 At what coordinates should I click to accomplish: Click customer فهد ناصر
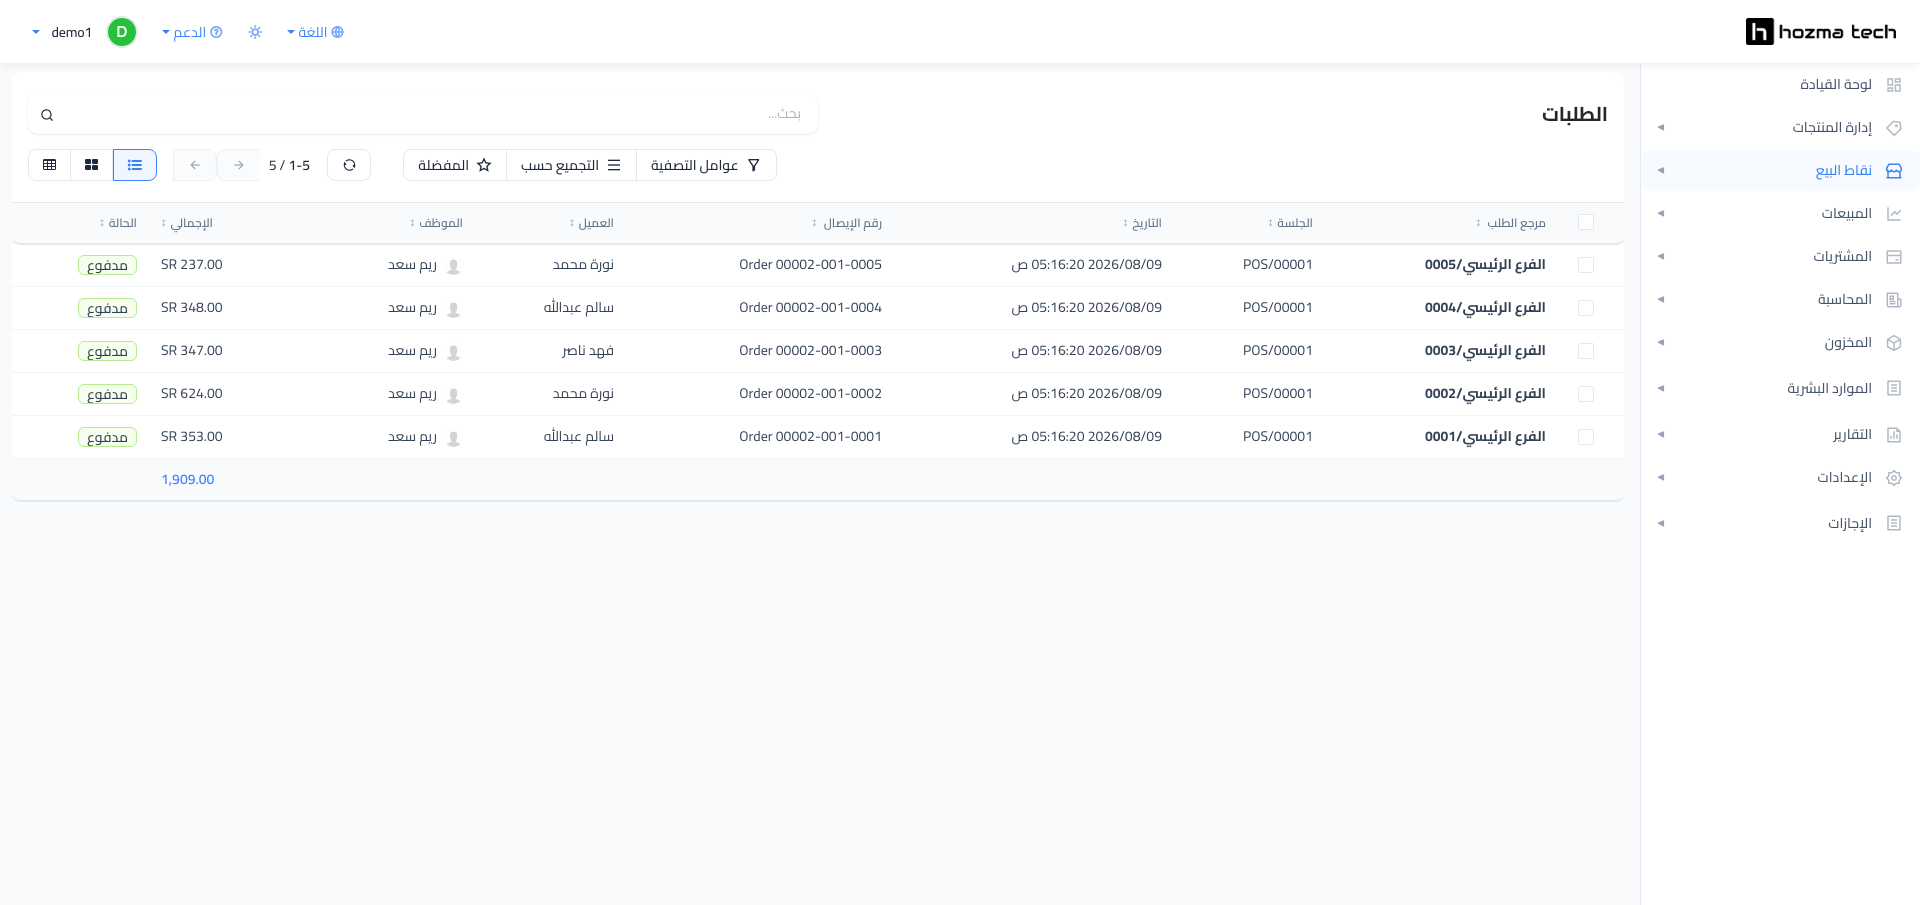point(588,351)
